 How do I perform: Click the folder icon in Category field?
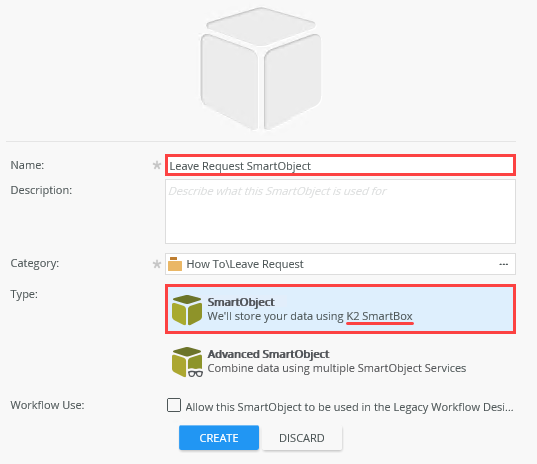(175, 264)
